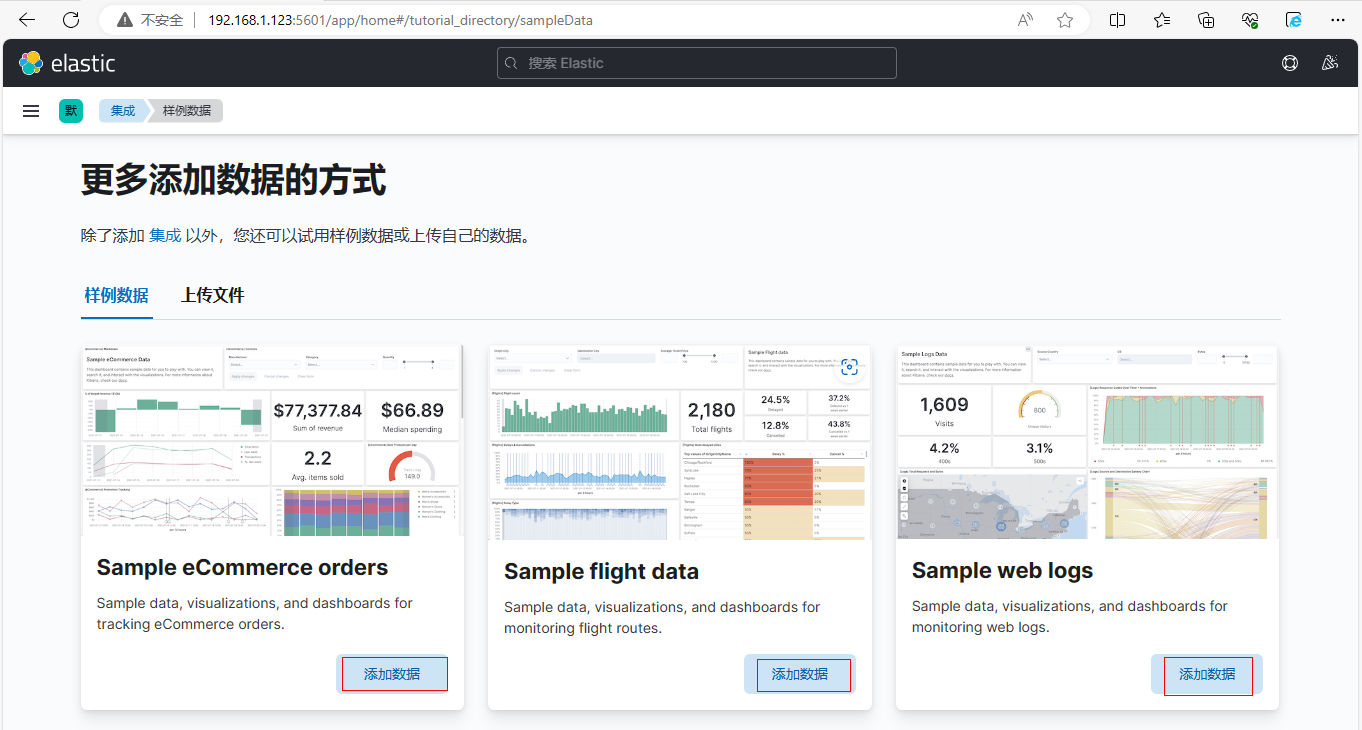Click the screenshot capture icon on flight preview

tap(849, 368)
